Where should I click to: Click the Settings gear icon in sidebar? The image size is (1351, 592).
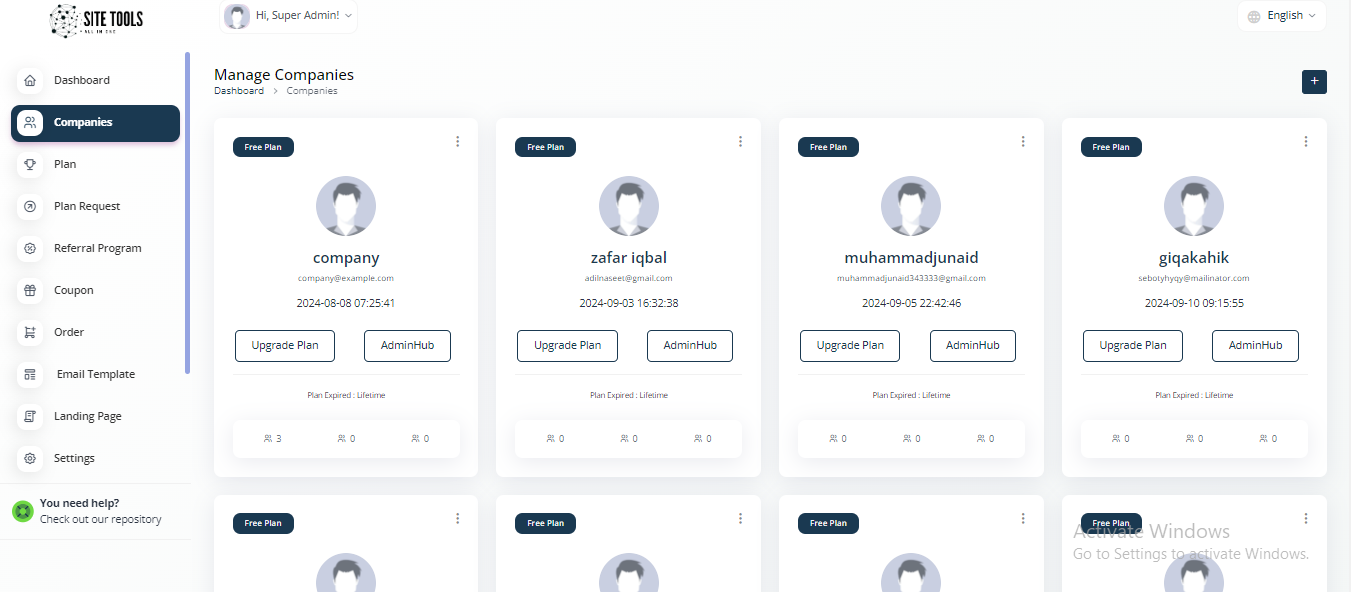(30, 458)
